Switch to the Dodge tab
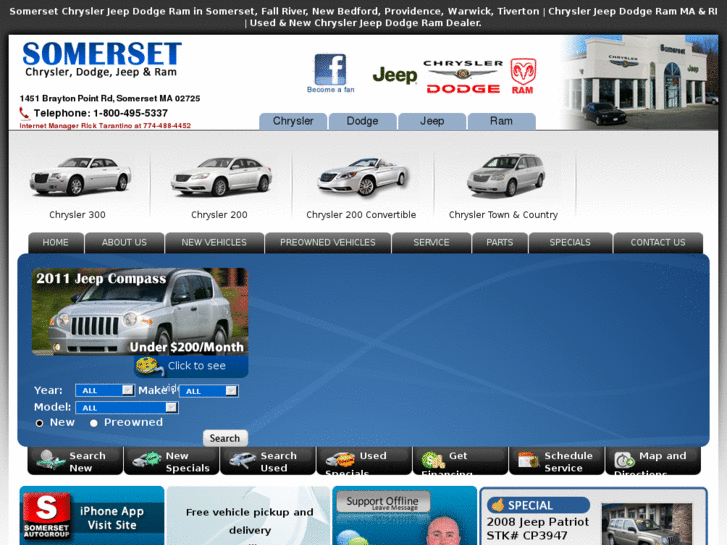The height and width of the screenshot is (545, 727). click(x=363, y=121)
